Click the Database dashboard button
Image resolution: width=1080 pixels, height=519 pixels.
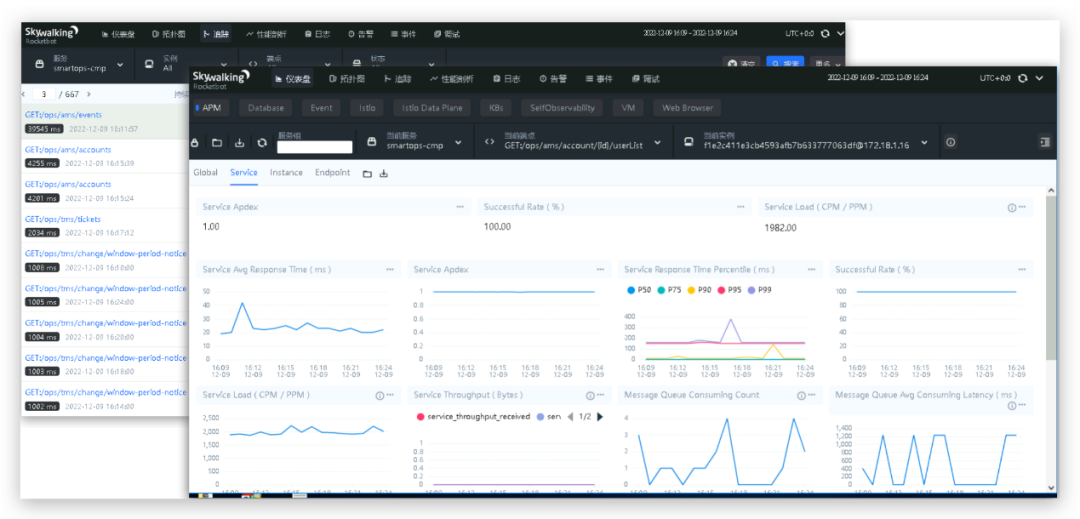[x=266, y=108]
